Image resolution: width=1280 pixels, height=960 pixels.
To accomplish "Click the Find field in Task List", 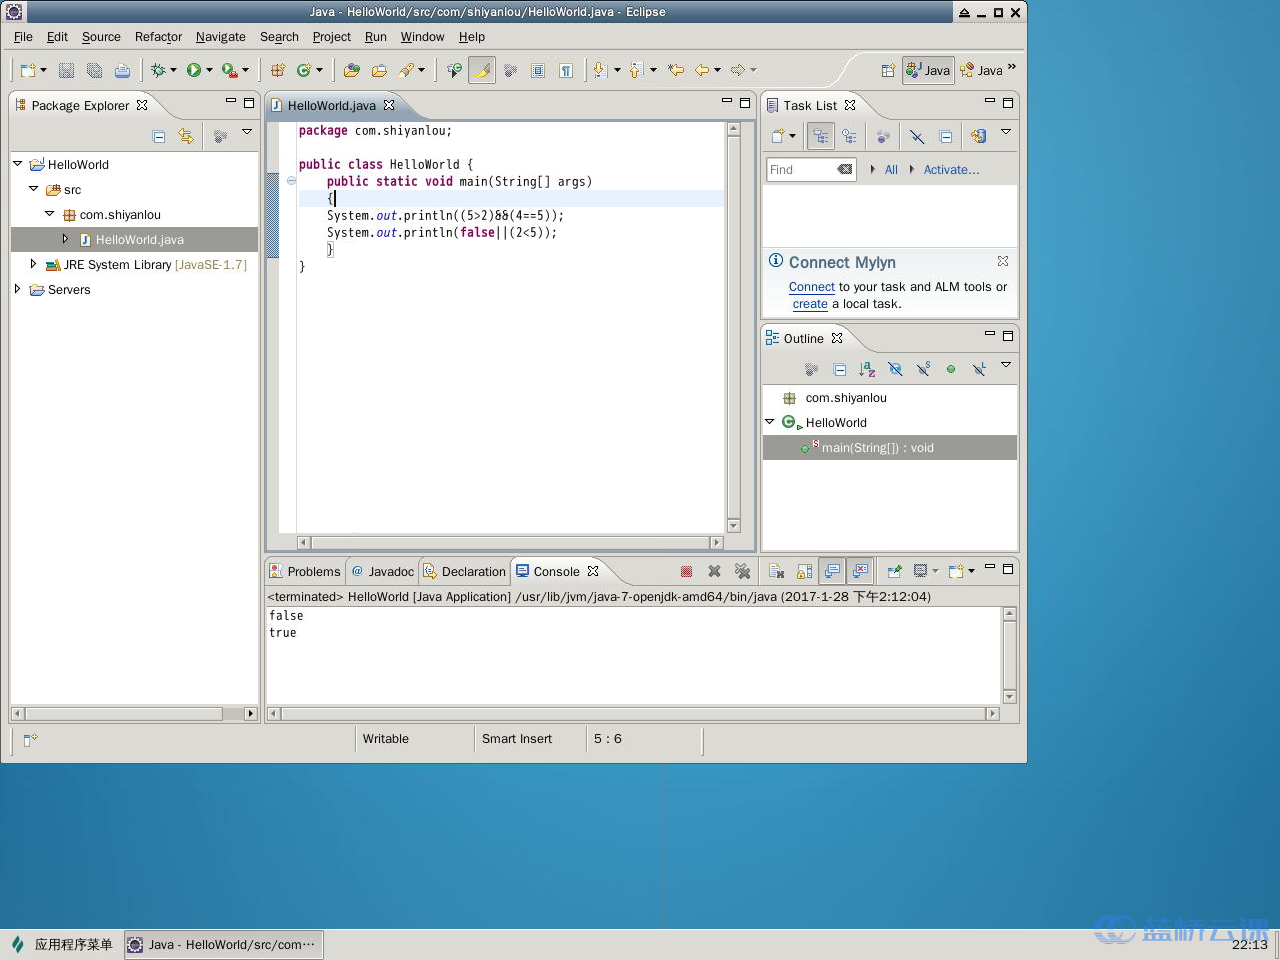I will click(800, 170).
